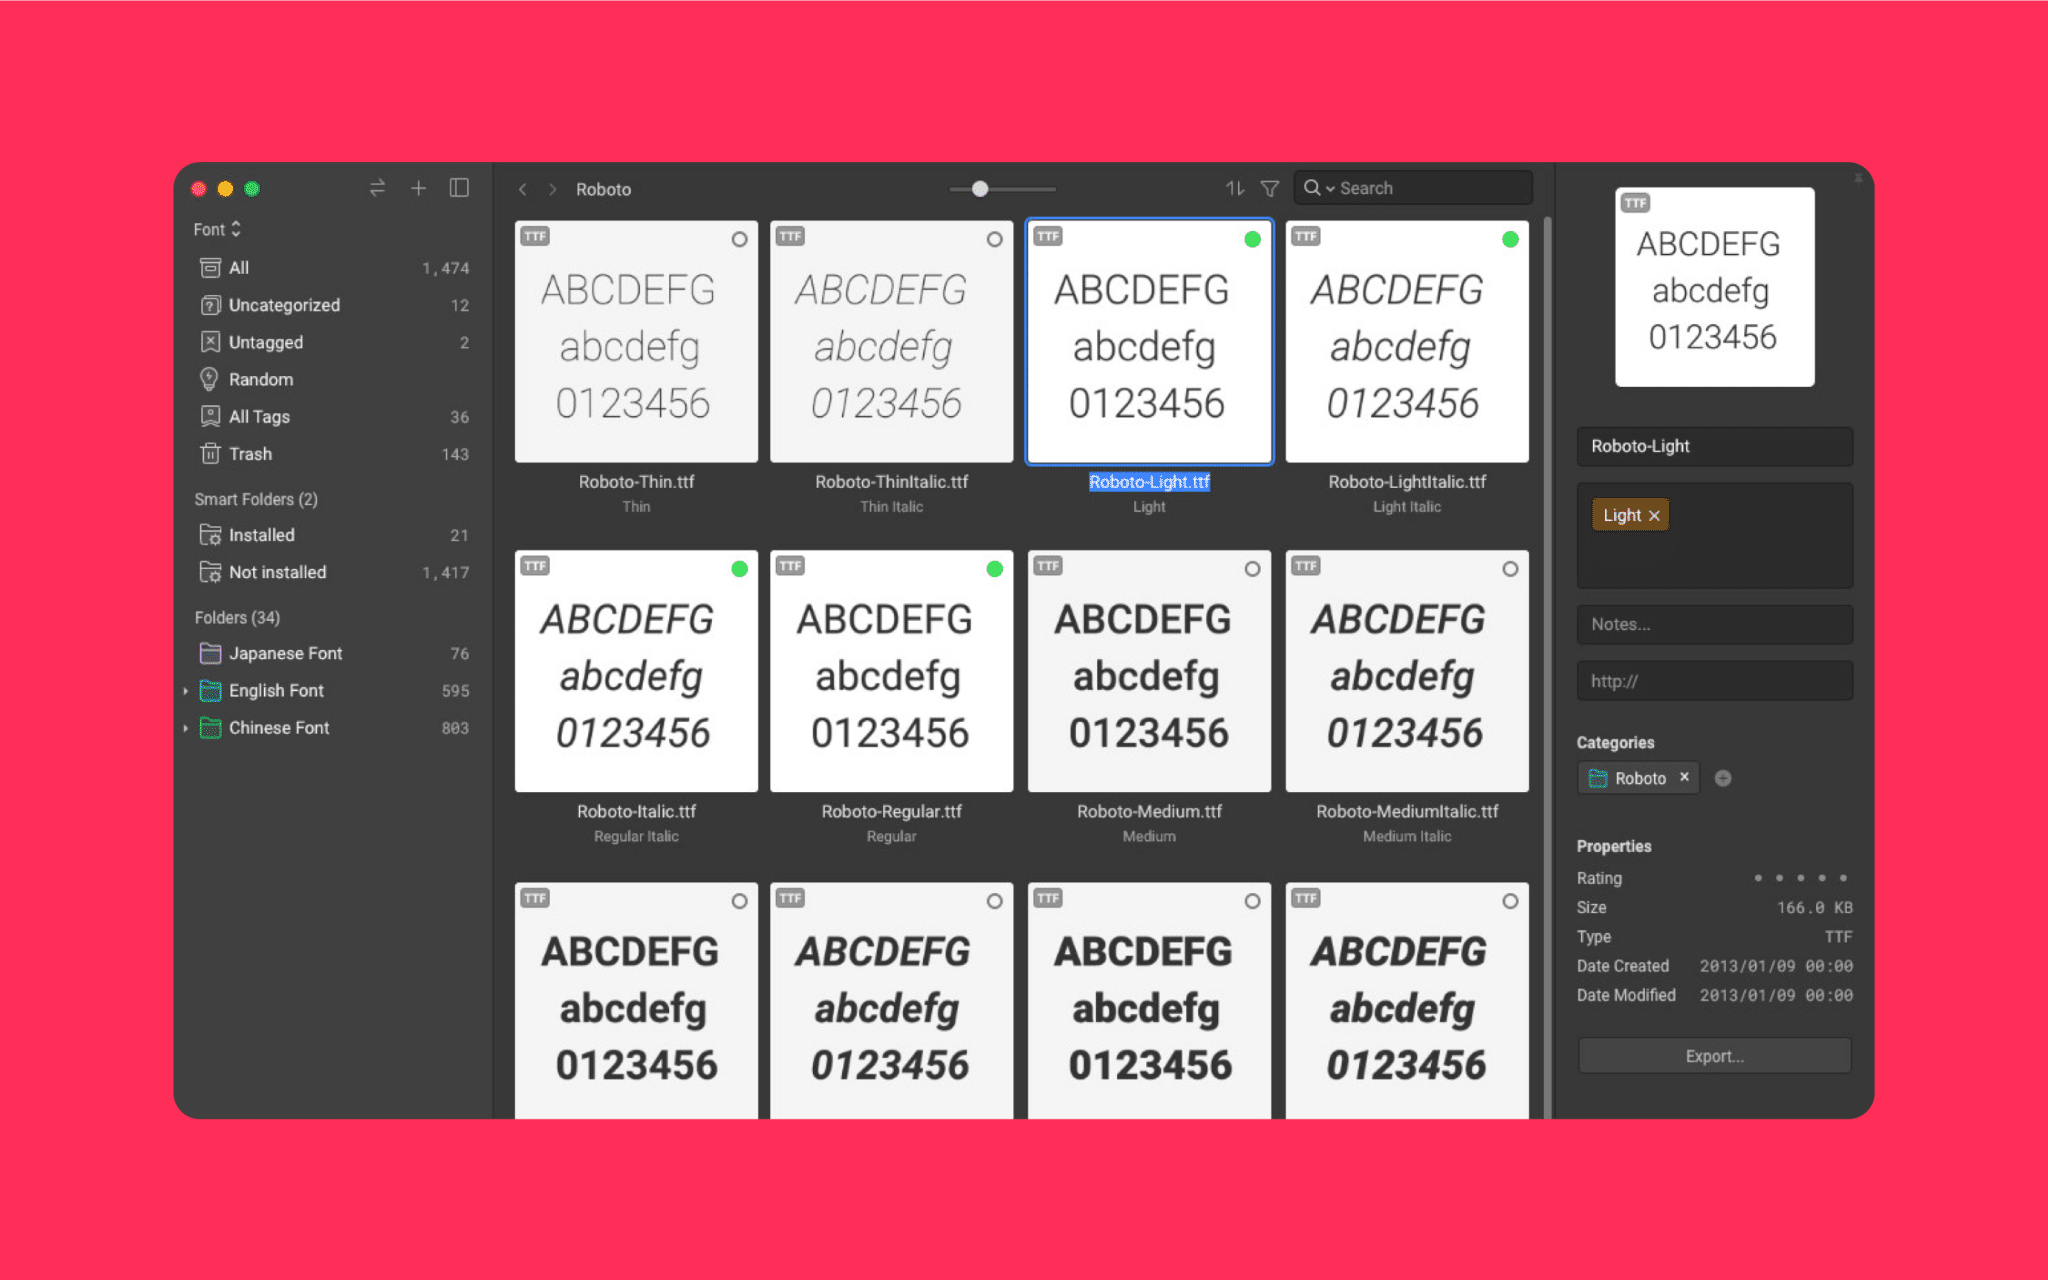Activate Roboto-Medium.ttf with its circle toggle

pos(1252,569)
